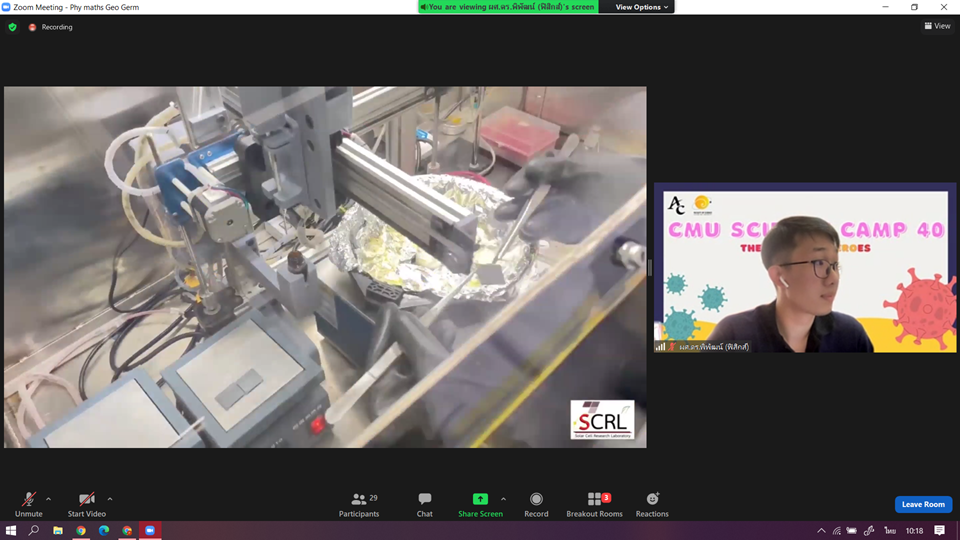The image size is (960, 540).
Task: Click the Leave Room button
Action: tap(923, 504)
